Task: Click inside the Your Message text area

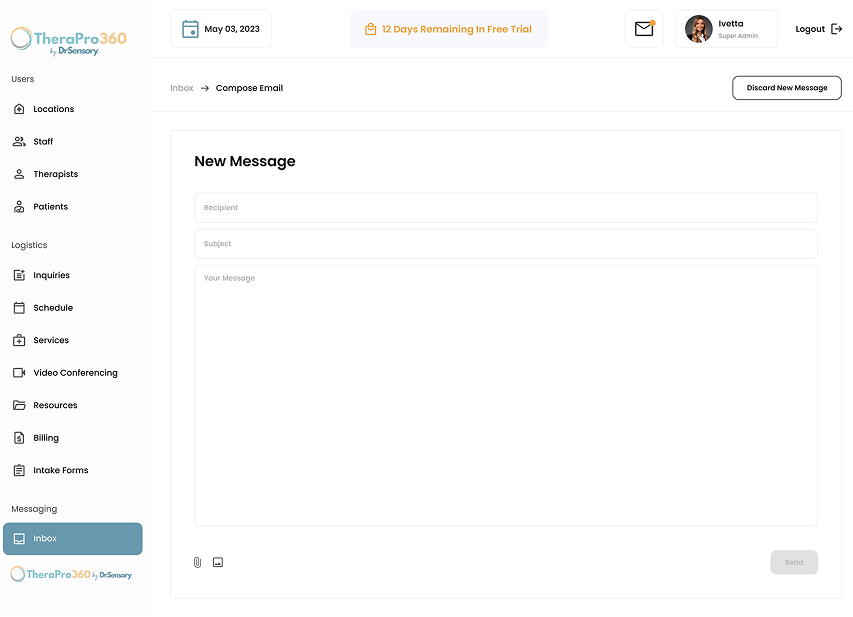Action: pyautogui.click(x=506, y=396)
